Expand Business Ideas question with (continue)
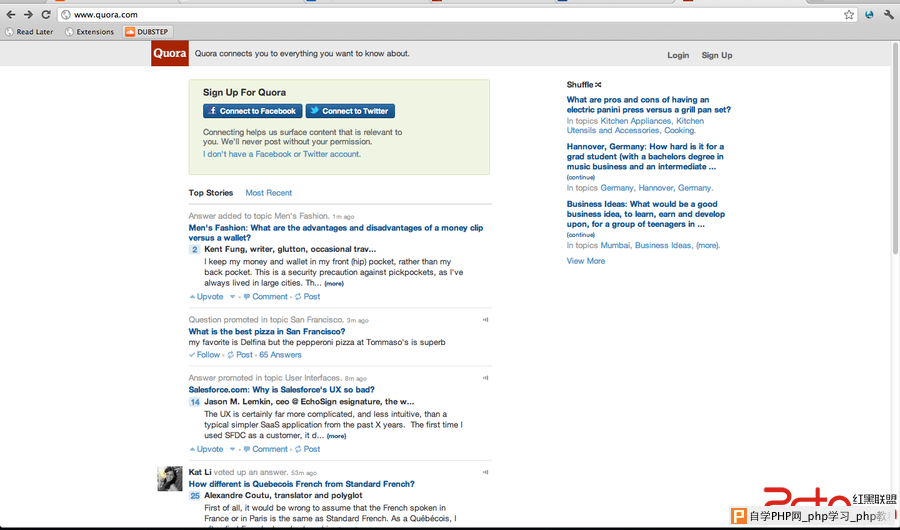Image resolution: width=900 pixels, height=530 pixels. tap(580, 235)
